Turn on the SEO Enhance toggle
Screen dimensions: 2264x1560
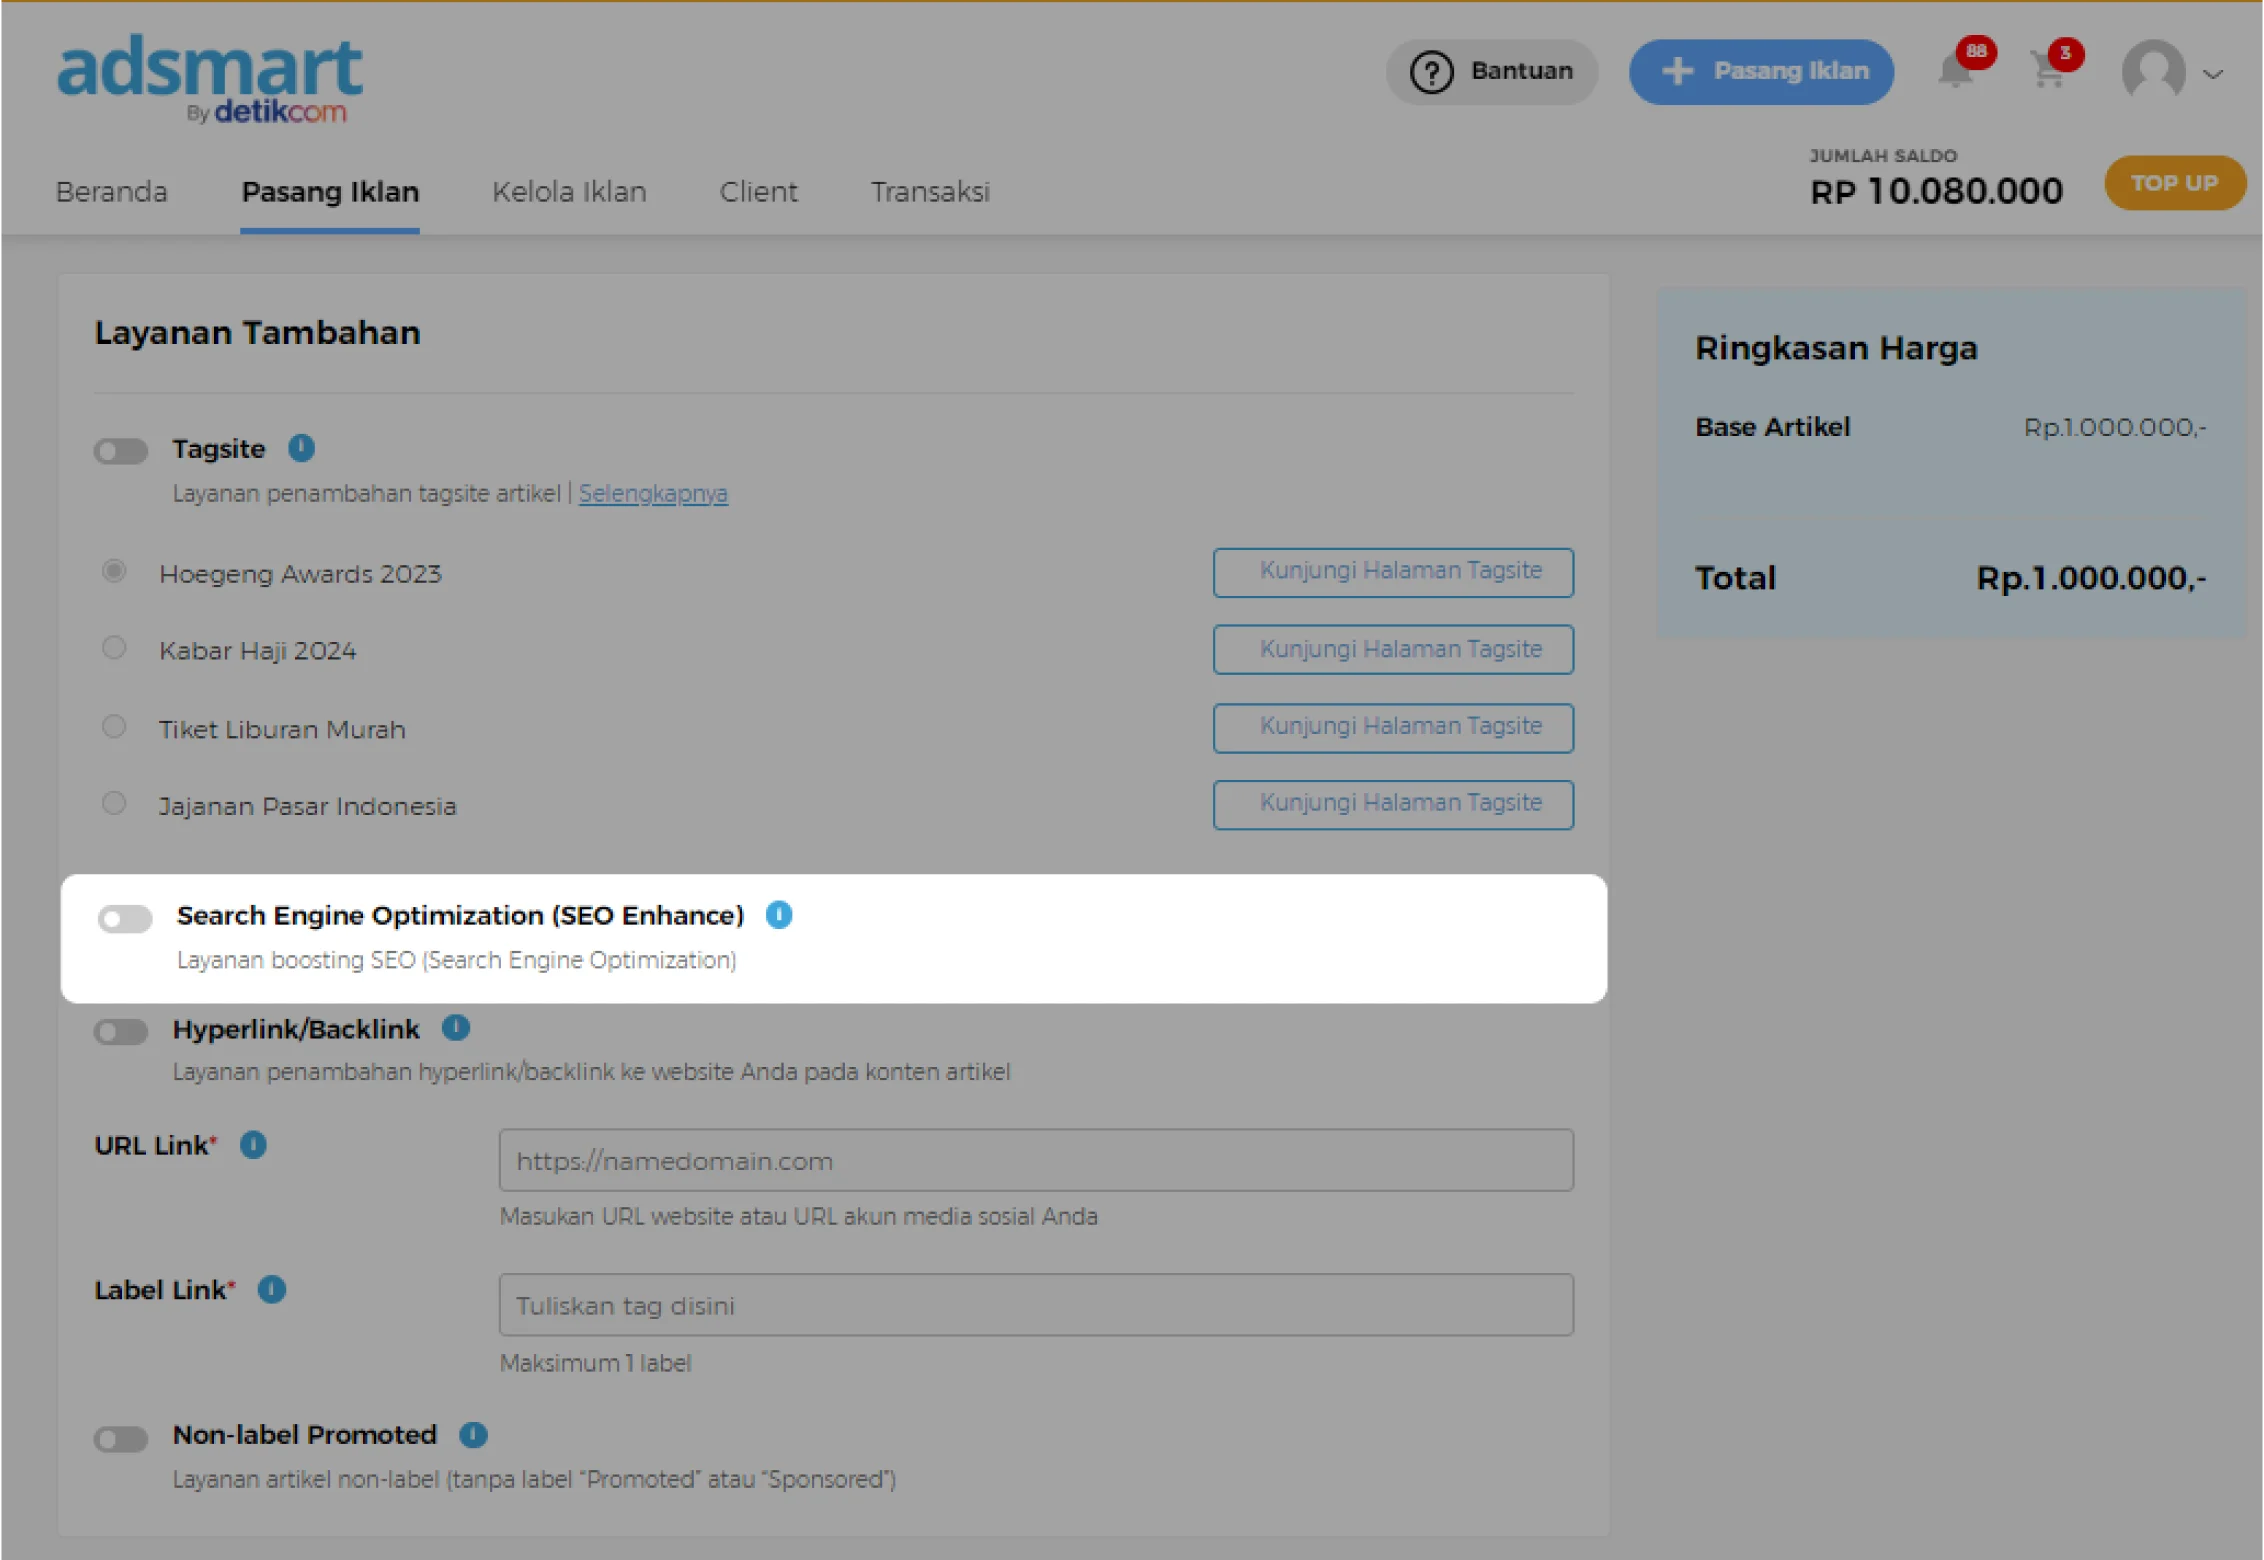(125, 918)
